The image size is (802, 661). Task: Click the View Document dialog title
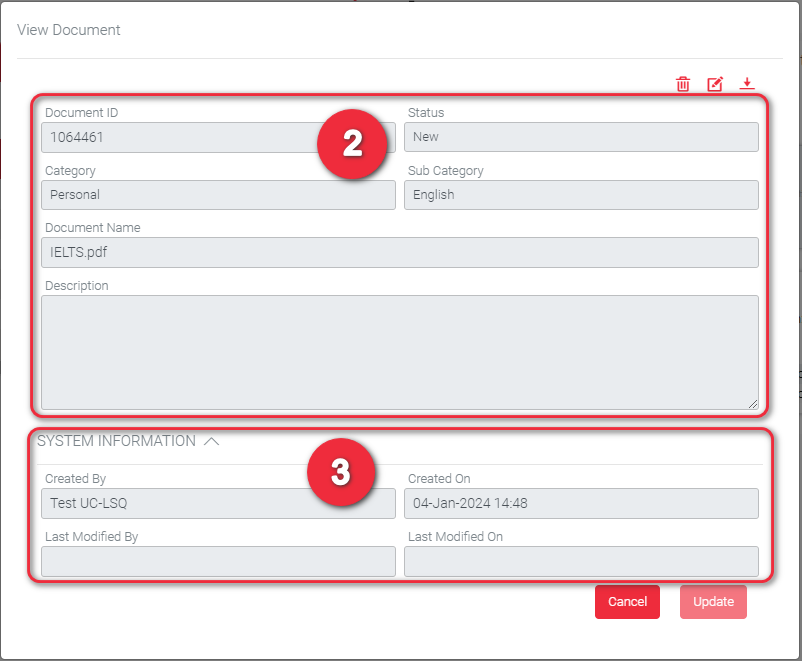(x=69, y=30)
